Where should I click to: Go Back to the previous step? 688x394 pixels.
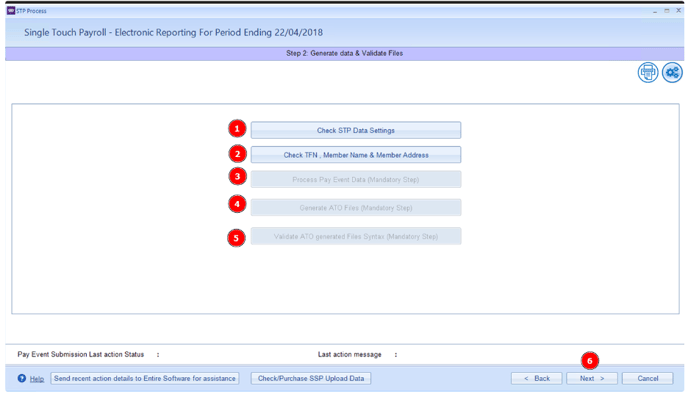(536, 378)
